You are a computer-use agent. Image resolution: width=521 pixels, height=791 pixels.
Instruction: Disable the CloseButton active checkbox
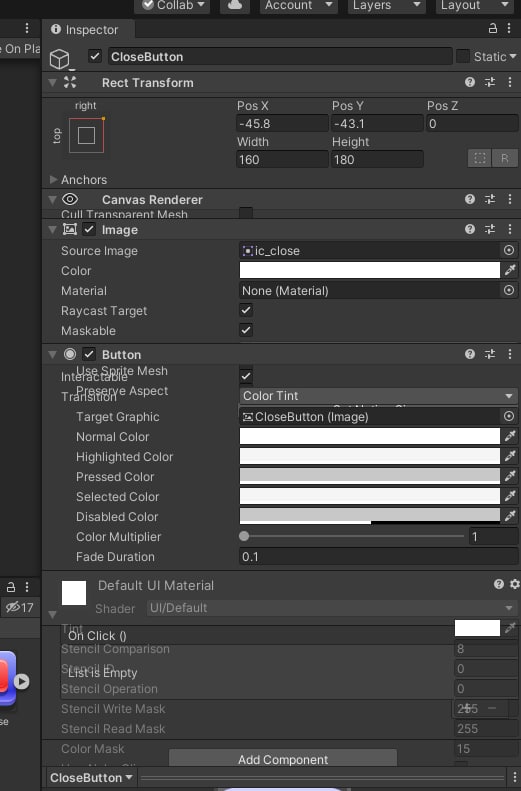tap(95, 56)
